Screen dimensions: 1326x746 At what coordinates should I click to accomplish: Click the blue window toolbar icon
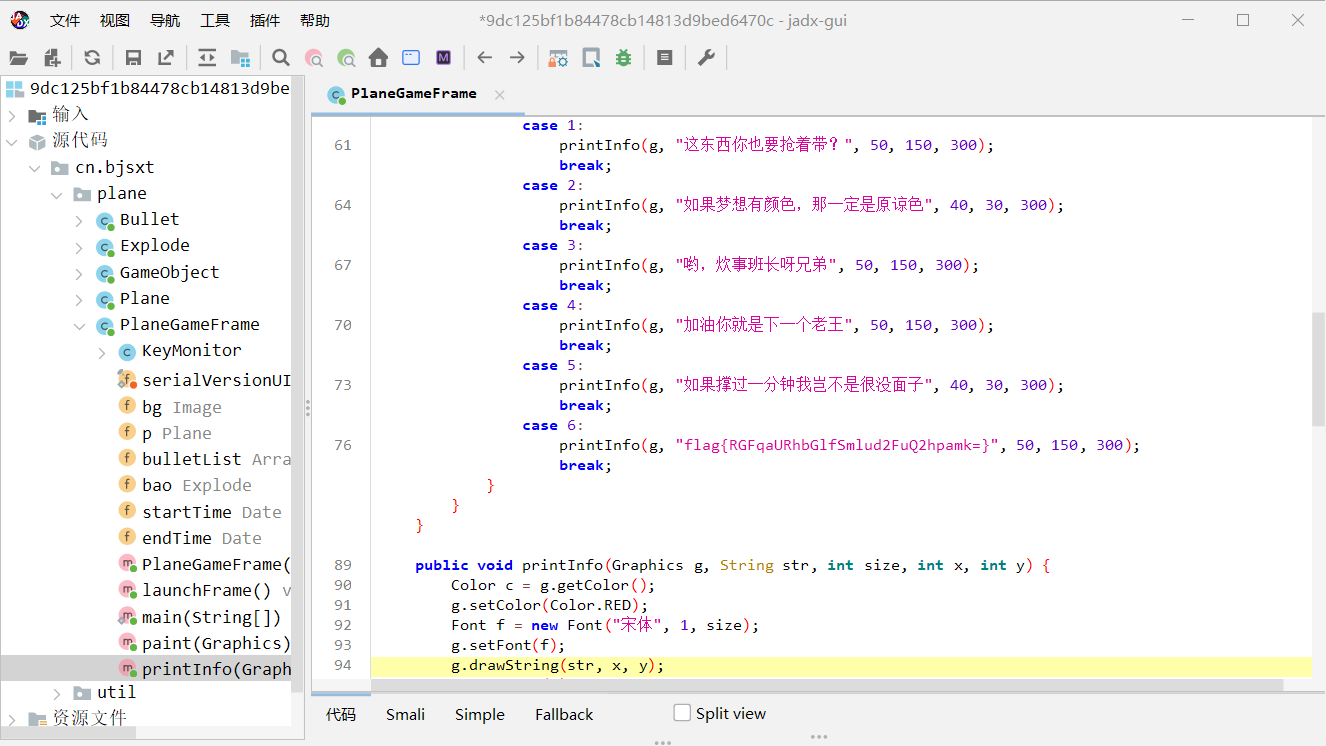coord(411,58)
